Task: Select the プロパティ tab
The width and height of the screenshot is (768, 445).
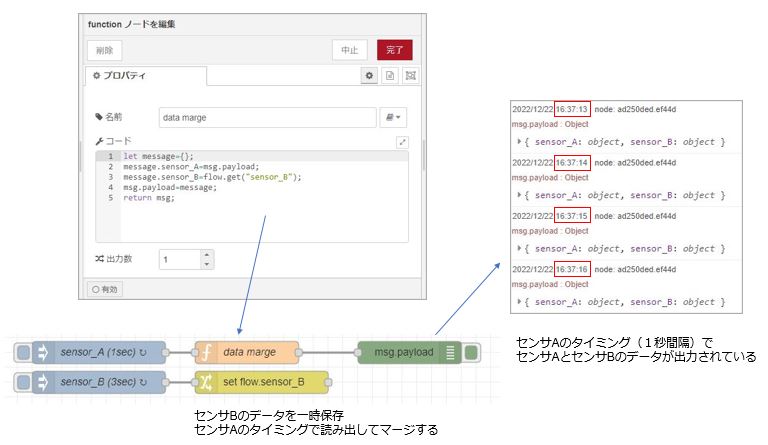Action: pyautogui.click(x=146, y=76)
